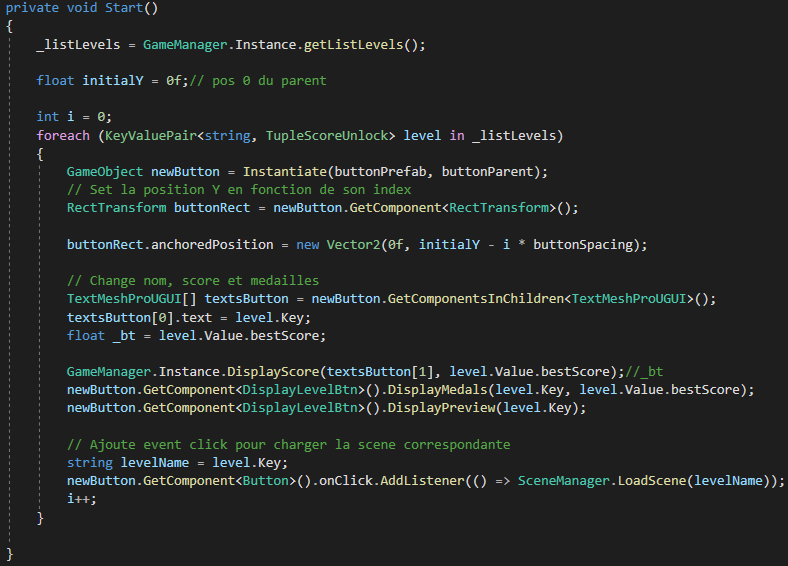Click the foreach keyword
Image resolution: width=788 pixels, height=566 pixels.
[63, 136]
